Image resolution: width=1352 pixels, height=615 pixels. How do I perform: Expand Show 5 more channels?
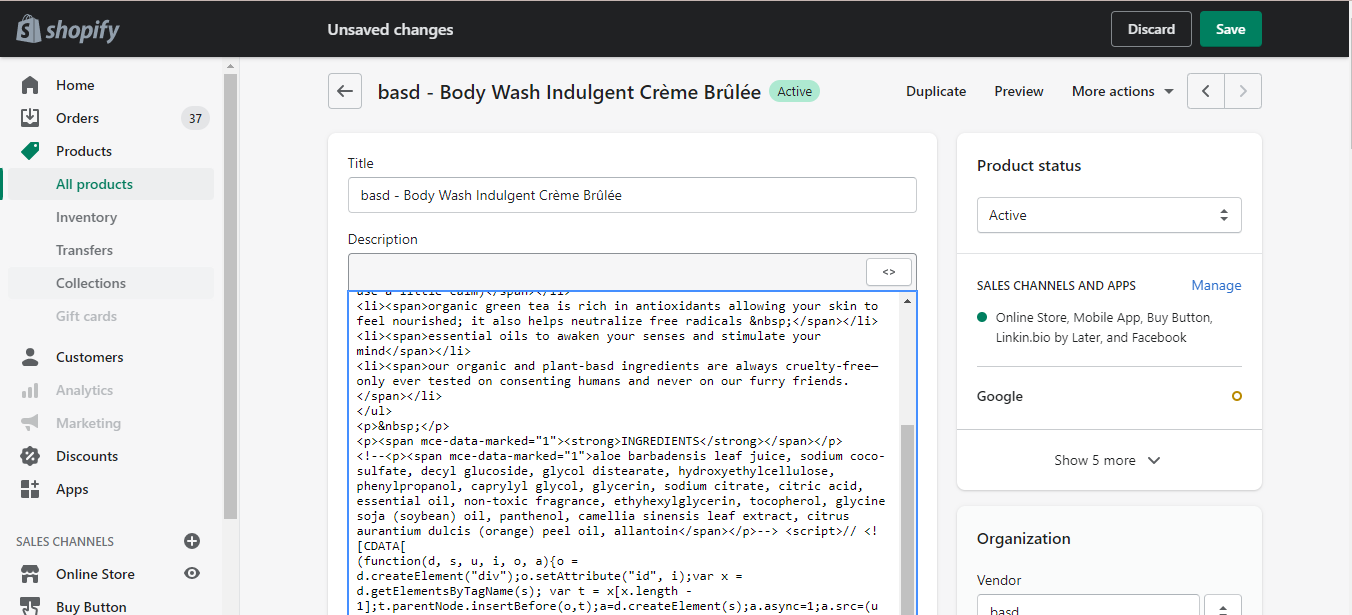pyautogui.click(x=1108, y=460)
